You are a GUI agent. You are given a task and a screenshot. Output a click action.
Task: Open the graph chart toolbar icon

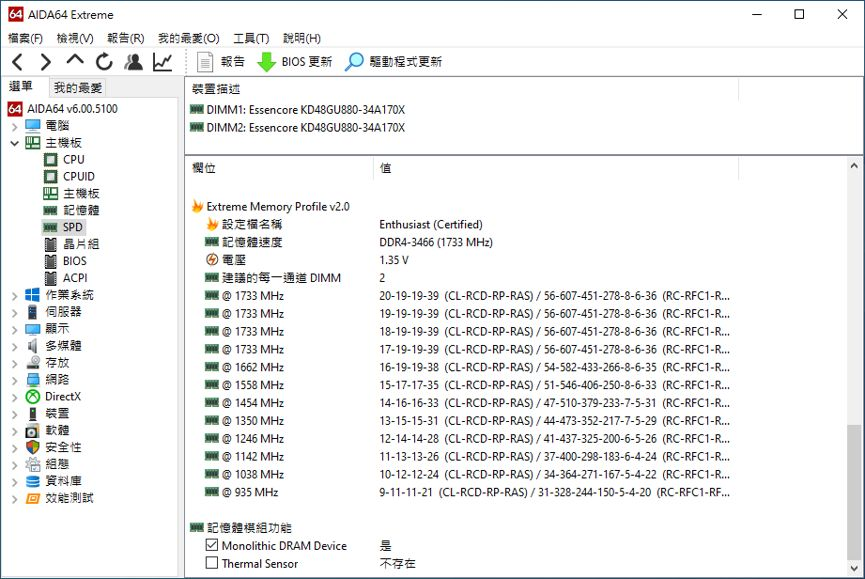click(x=162, y=62)
